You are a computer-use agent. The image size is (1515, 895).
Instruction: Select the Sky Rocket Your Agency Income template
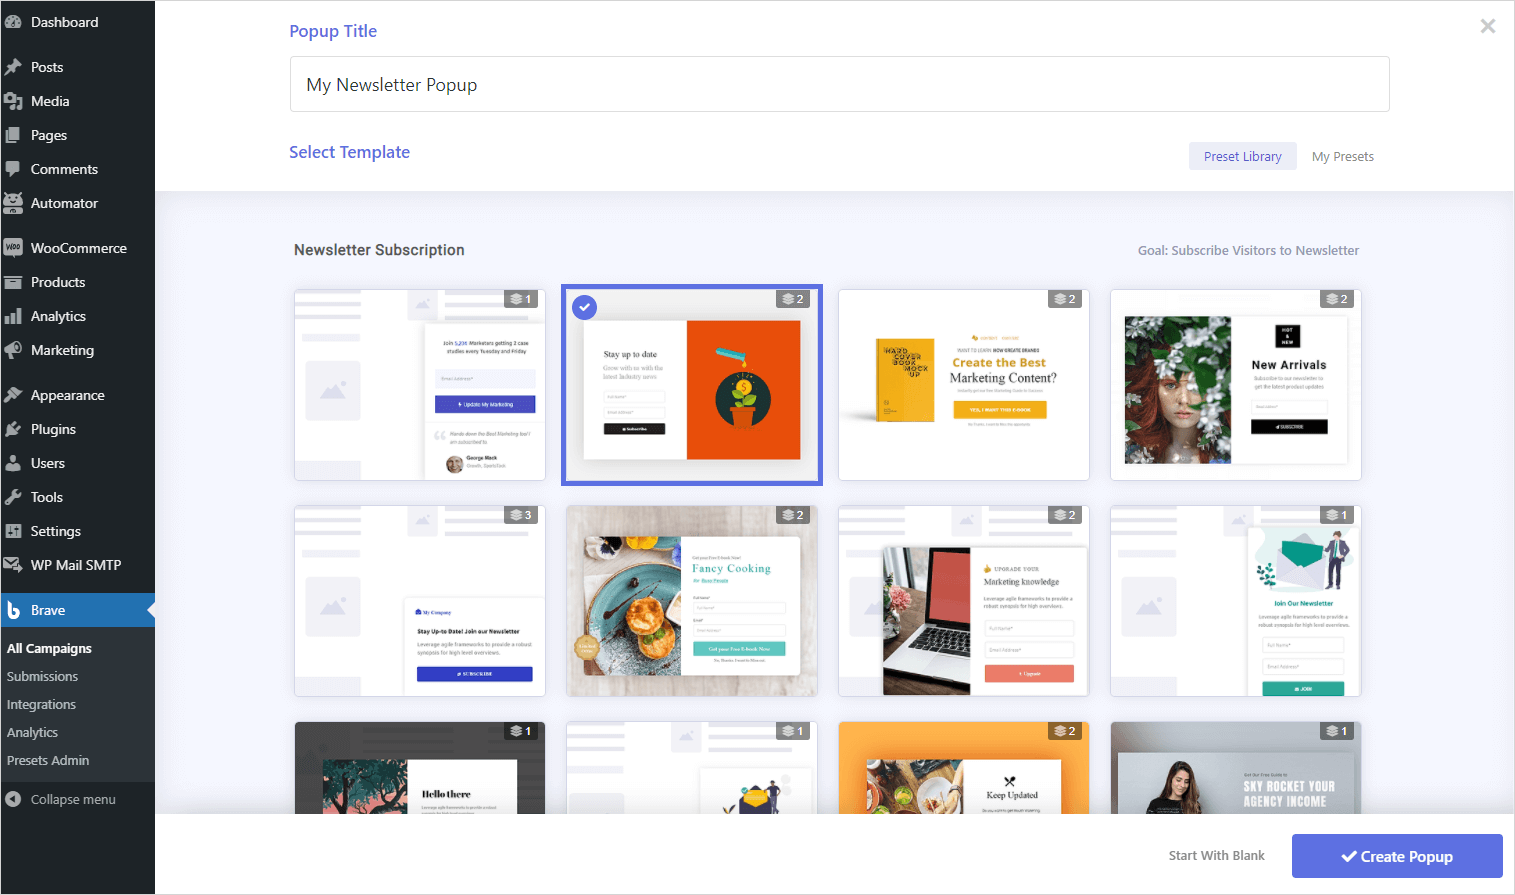pyautogui.click(x=1236, y=767)
